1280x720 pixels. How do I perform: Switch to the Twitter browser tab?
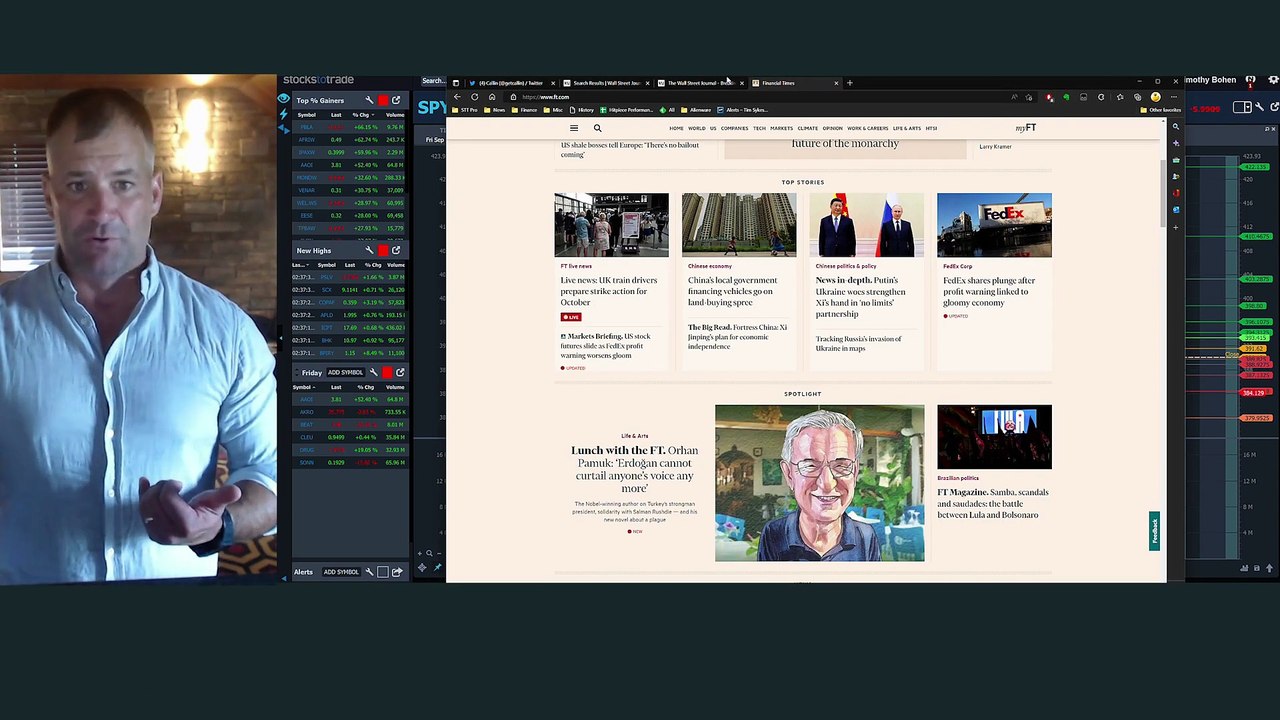coord(510,83)
